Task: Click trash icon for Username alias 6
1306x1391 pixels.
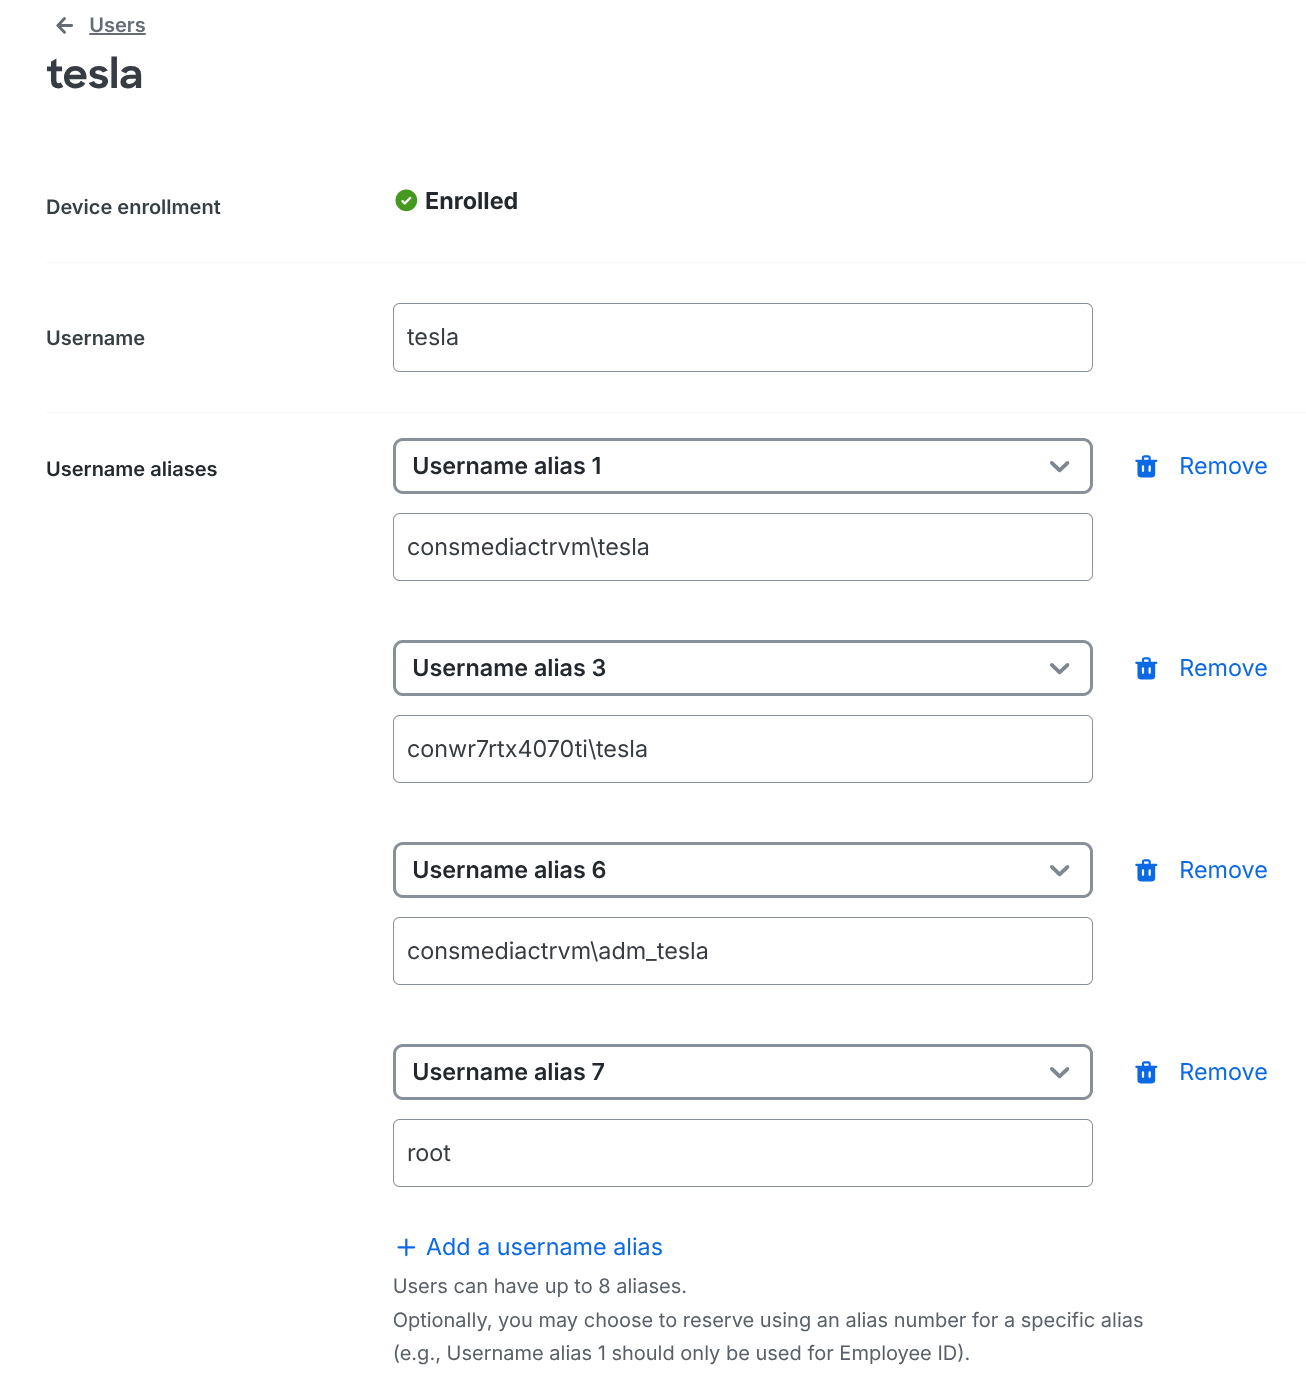Action: (1146, 871)
